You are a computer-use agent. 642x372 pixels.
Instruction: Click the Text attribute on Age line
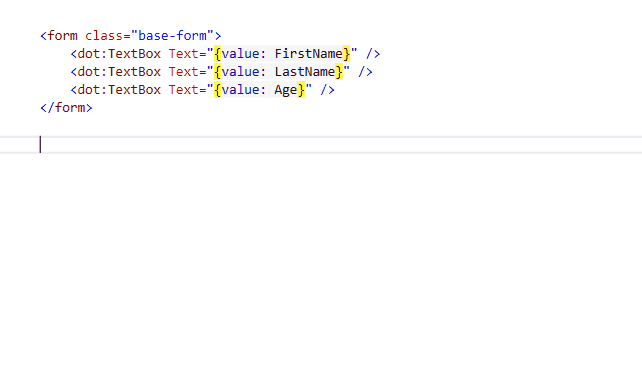[183, 90]
